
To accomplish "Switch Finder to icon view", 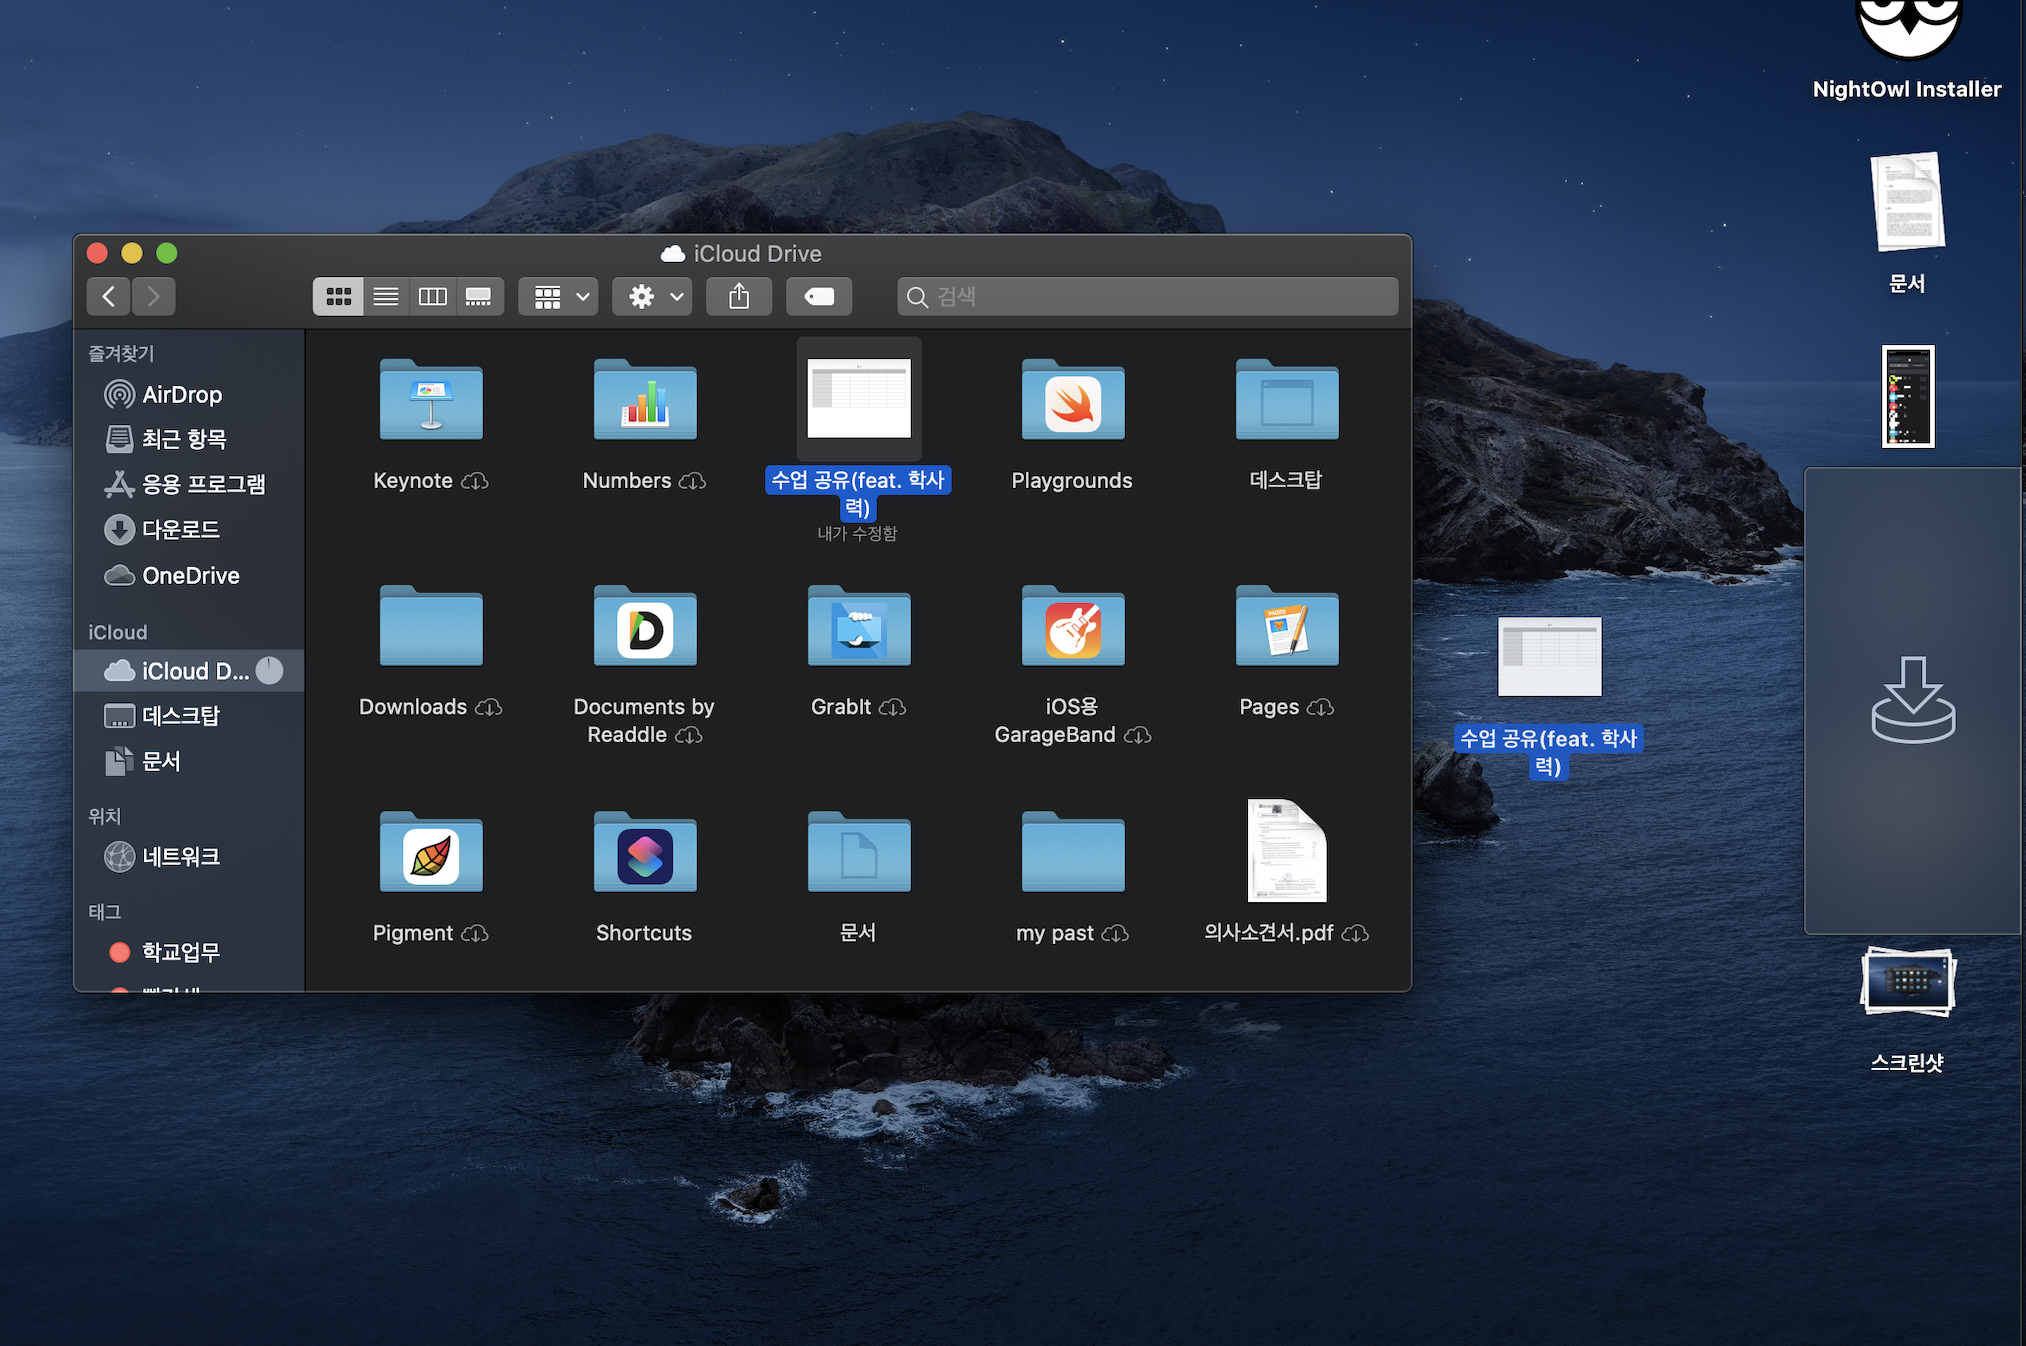I will (338, 297).
